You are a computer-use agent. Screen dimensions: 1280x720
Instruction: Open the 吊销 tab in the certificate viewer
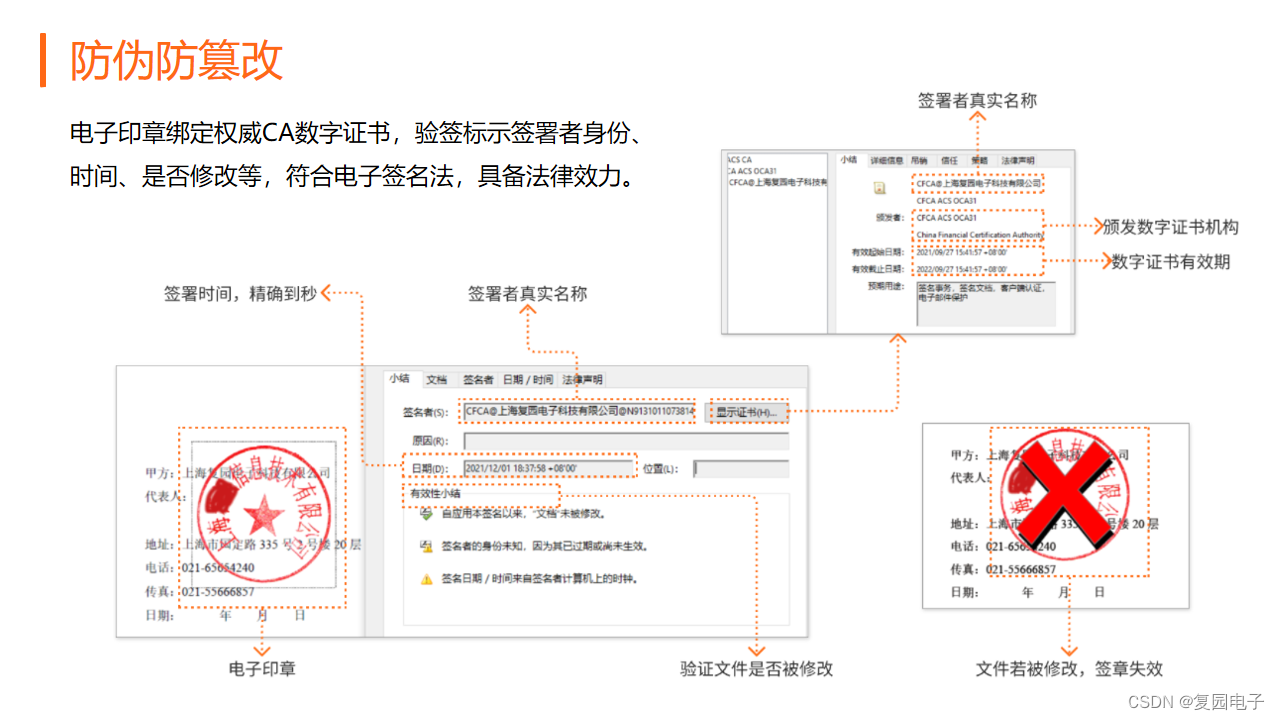click(x=918, y=160)
